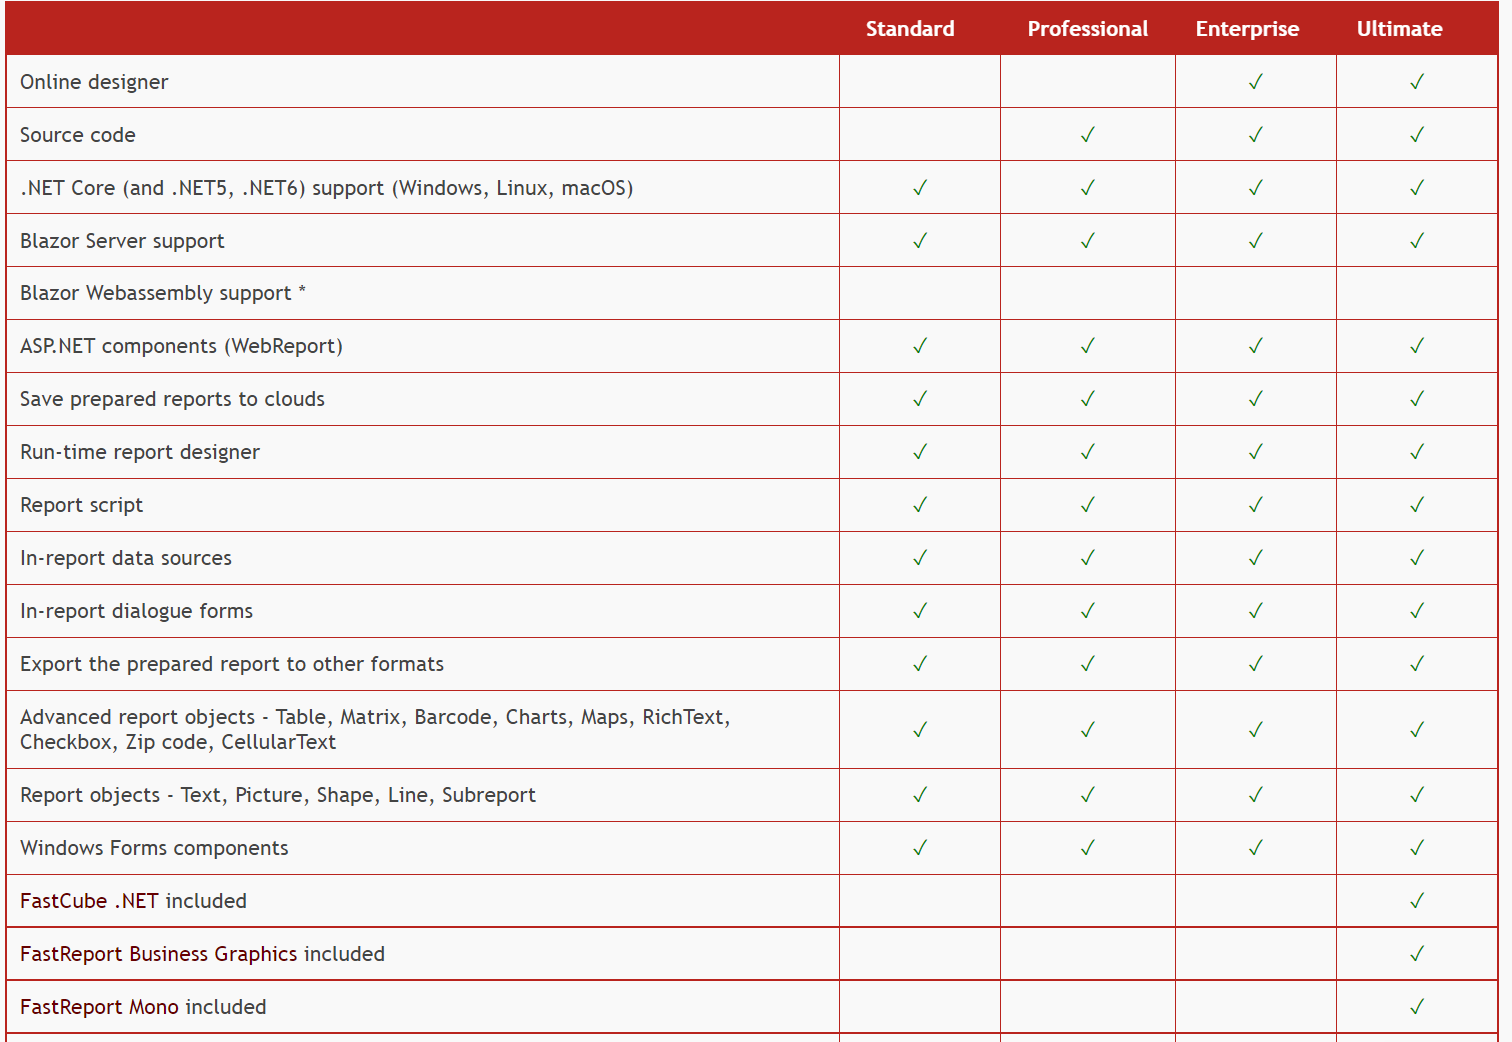The width and height of the screenshot is (1512, 1042).
Task: Click the Standard checkmark for Report script
Action: (919, 505)
